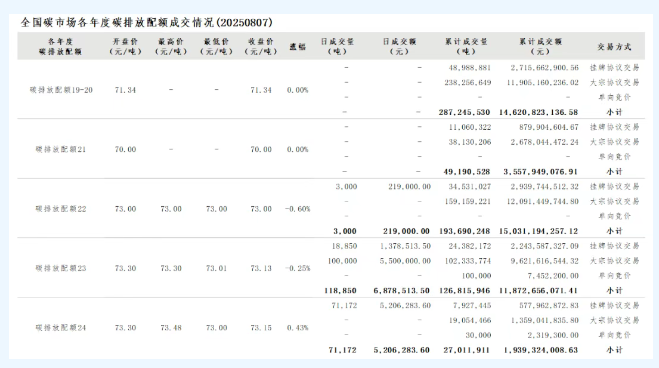Click cumulative amount 11,906,160,236.02
The height and width of the screenshot is (368, 659).
point(543,82)
